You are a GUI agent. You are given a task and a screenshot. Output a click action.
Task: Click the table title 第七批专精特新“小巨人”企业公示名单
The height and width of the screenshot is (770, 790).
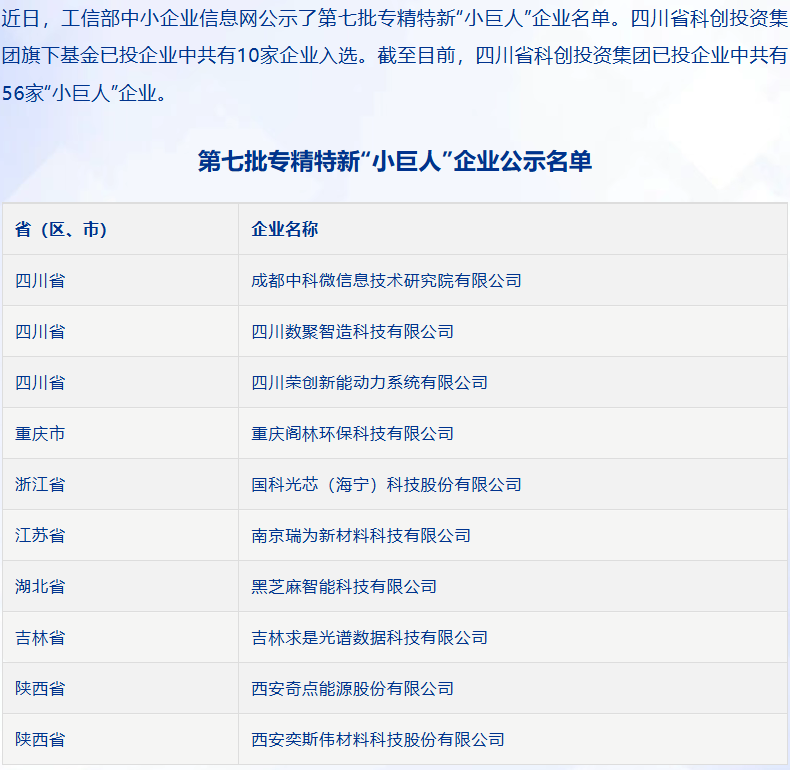(395, 162)
